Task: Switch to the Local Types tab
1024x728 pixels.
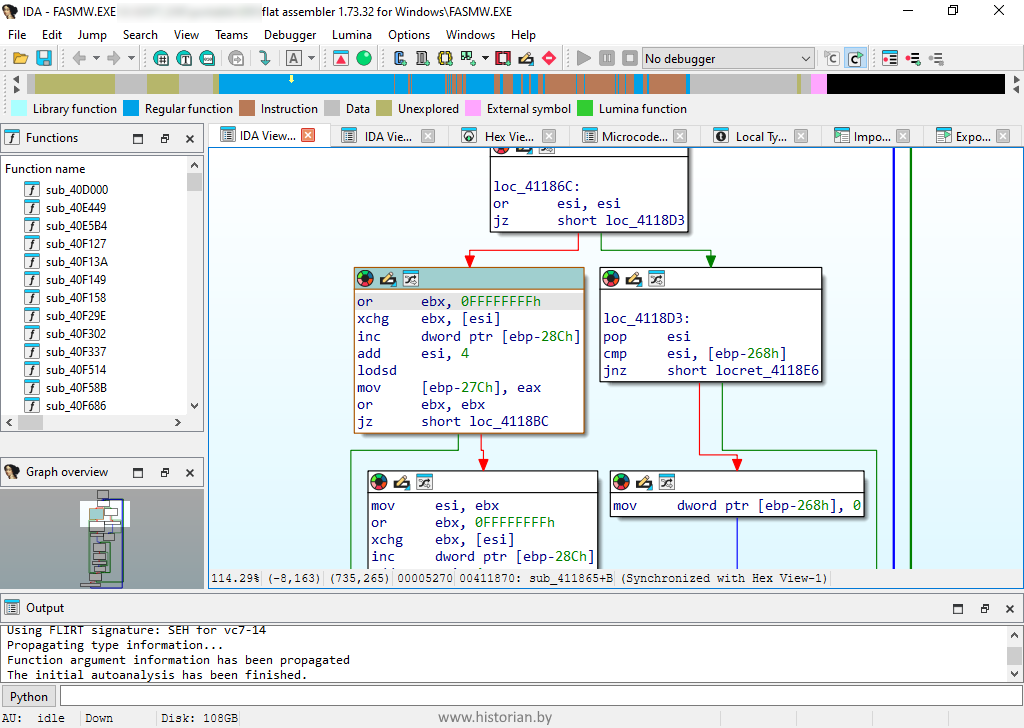Action: click(x=761, y=136)
